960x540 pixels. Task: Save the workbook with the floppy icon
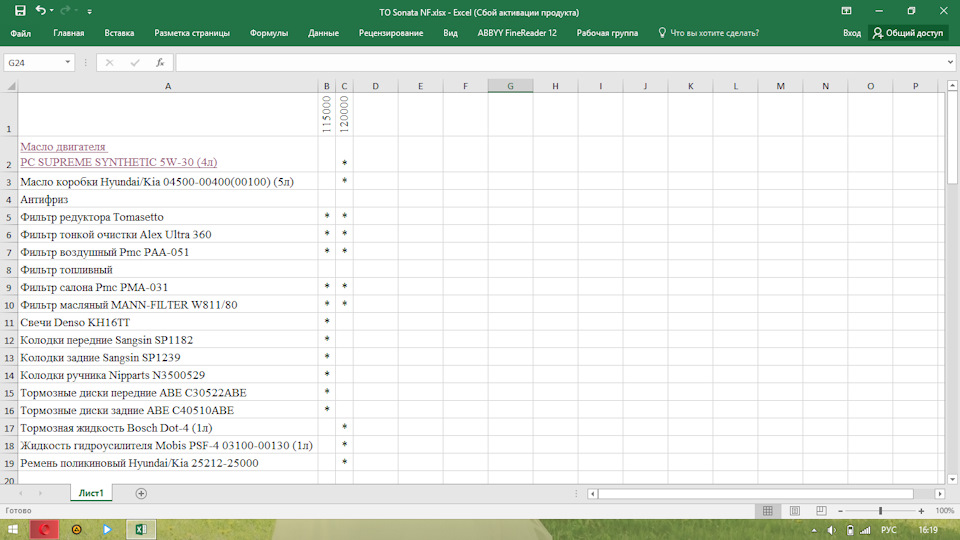coord(20,11)
